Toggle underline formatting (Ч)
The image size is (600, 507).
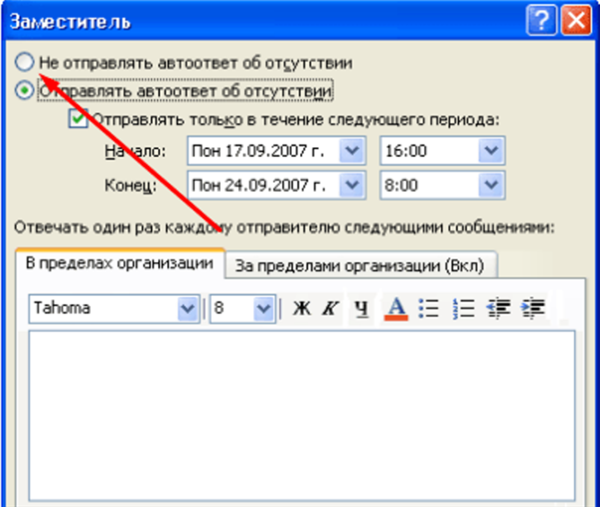(361, 308)
